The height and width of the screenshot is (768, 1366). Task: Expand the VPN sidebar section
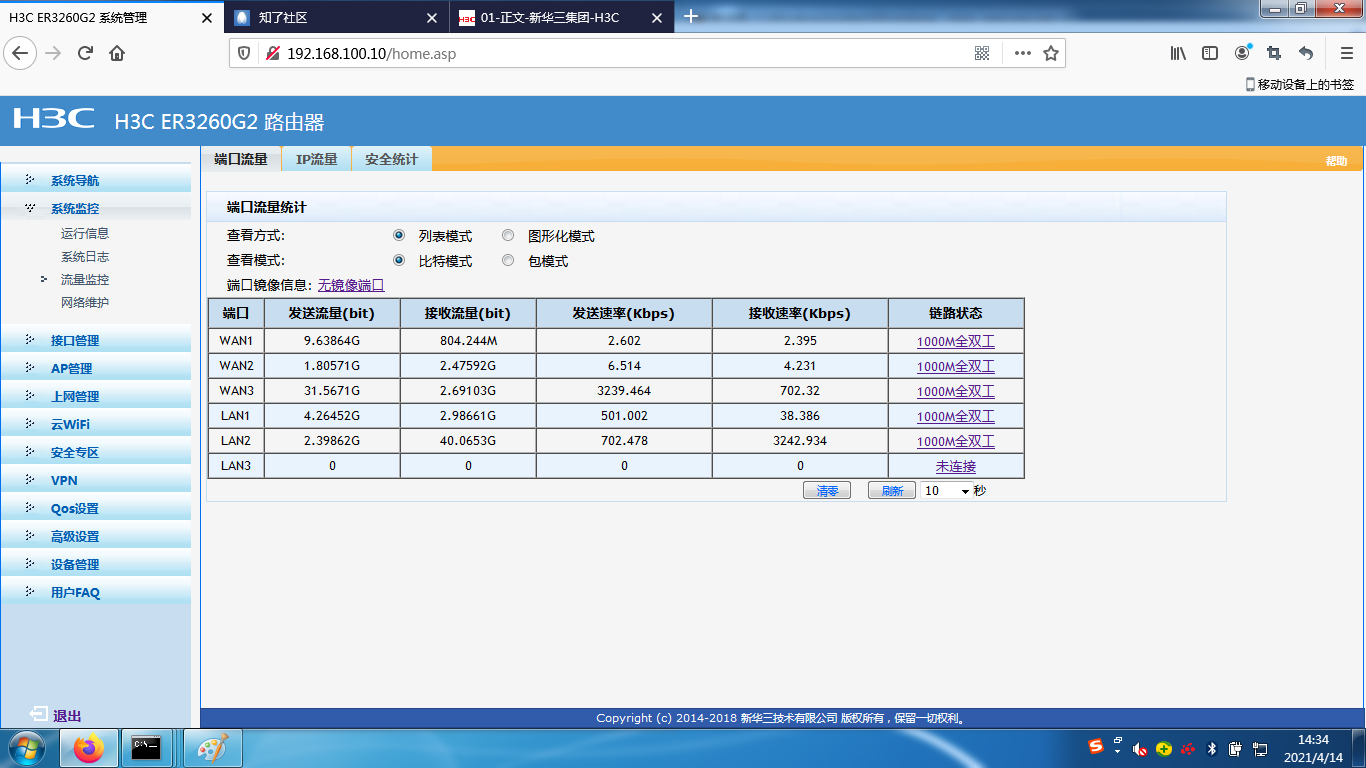tap(64, 481)
